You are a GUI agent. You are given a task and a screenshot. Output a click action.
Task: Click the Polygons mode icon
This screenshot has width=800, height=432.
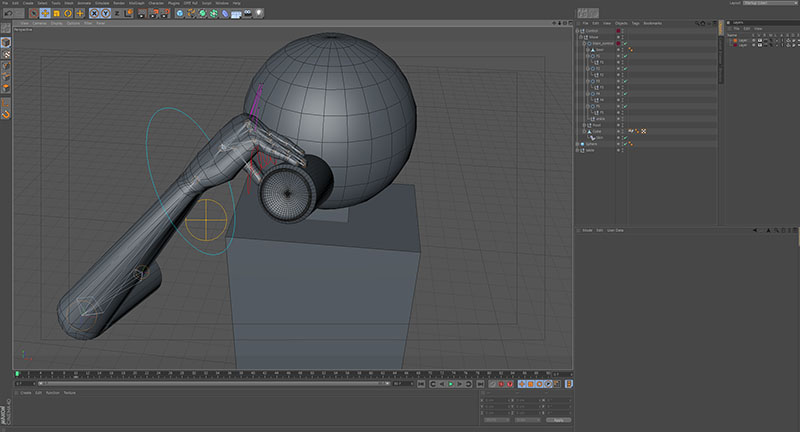click(x=6, y=88)
